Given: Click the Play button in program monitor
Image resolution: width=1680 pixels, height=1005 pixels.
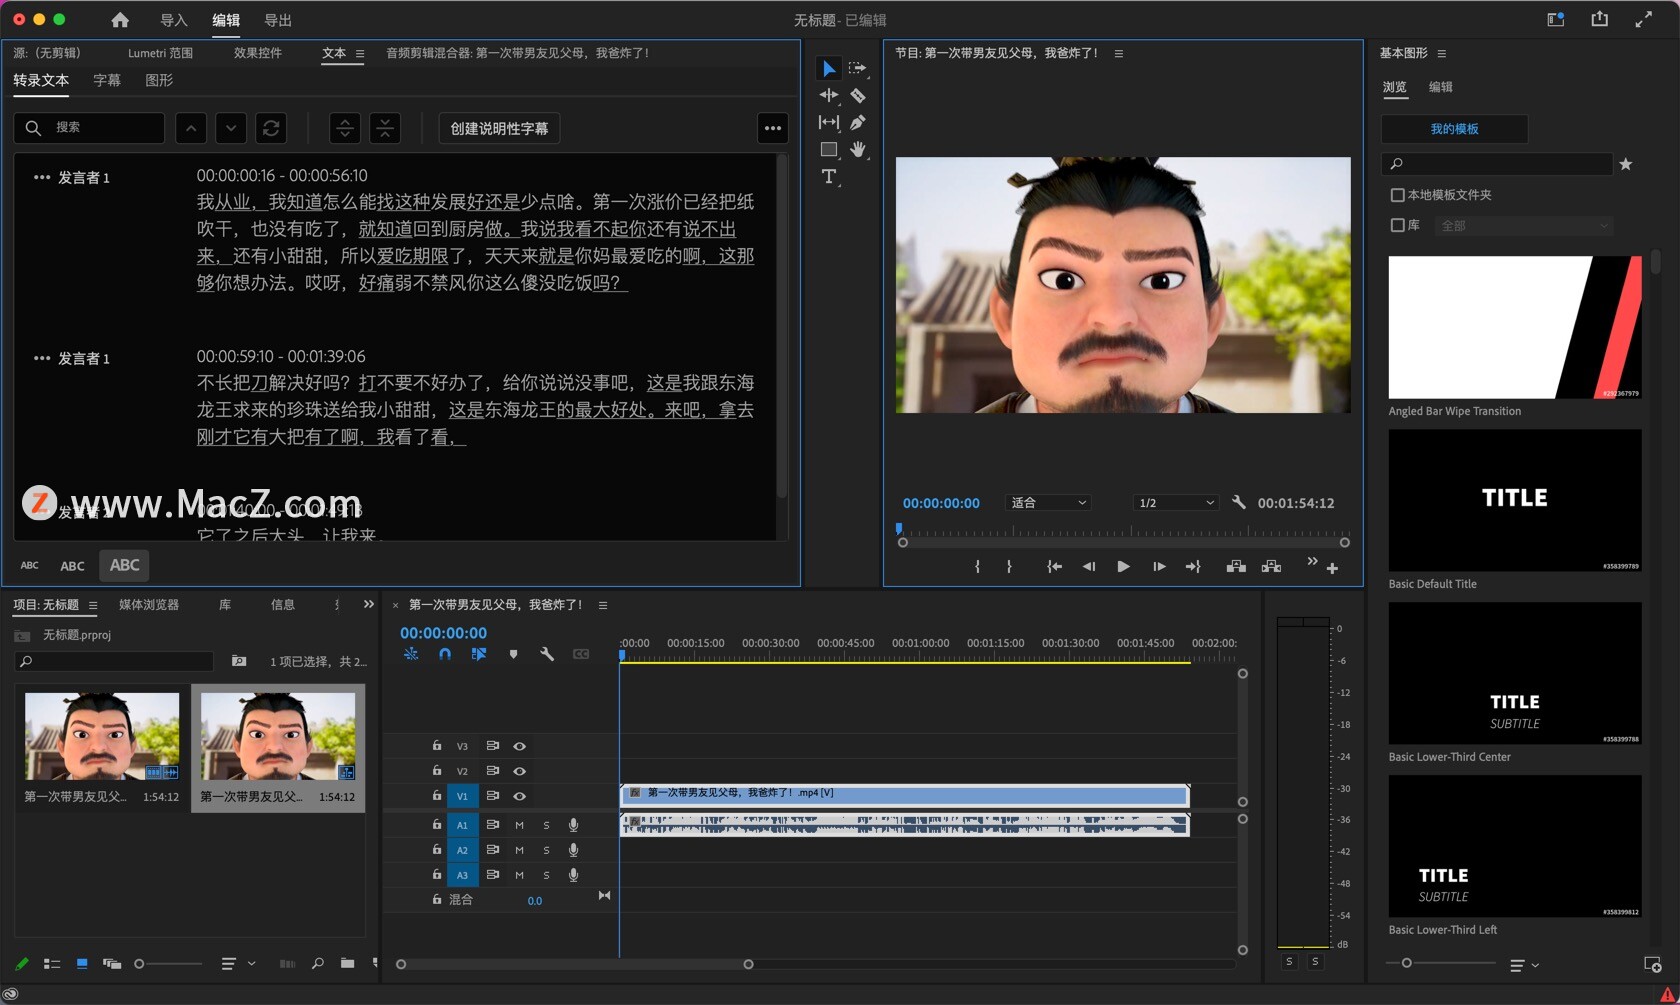Looking at the screenshot, I should click(1123, 566).
